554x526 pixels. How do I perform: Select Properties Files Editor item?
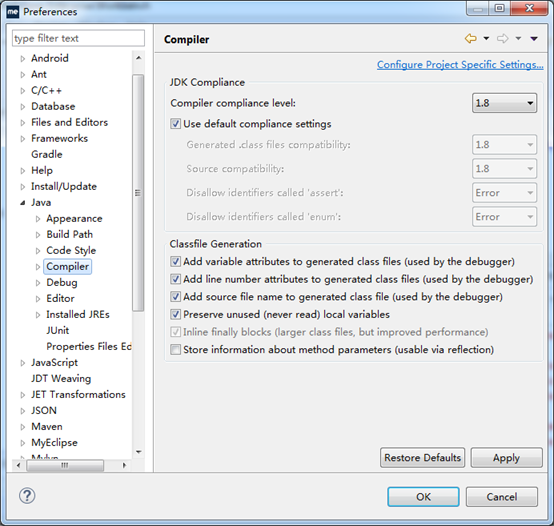[x=89, y=347]
